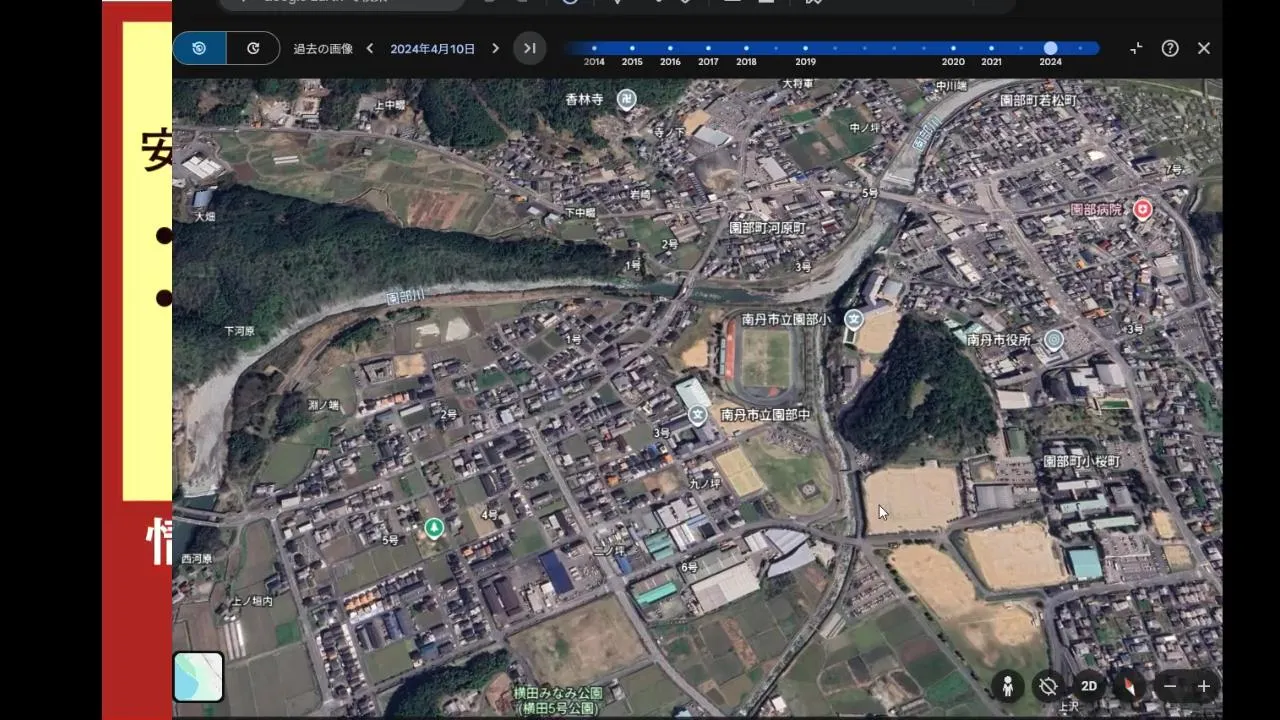Image resolution: width=1280 pixels, height=720 pixels.
Task: Select the 2016 timeline point
Action: pyautogui.click(x=670, y=48)
